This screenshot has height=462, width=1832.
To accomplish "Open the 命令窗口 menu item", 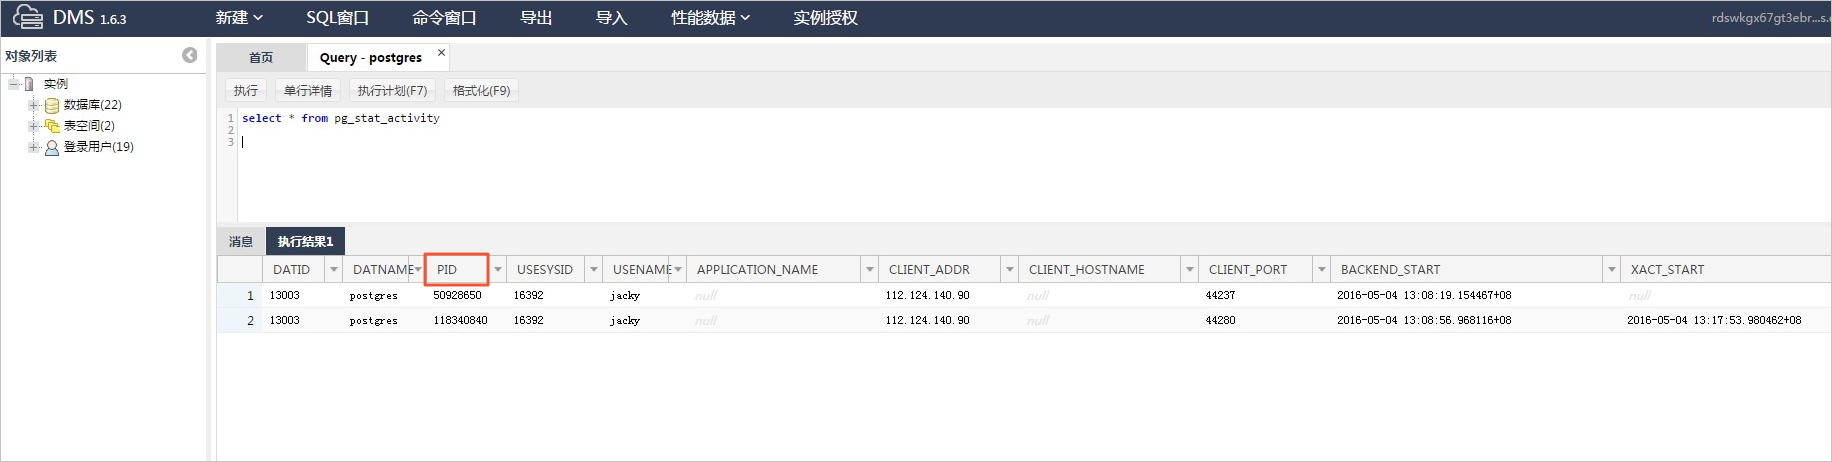I will tap(444, 17).
